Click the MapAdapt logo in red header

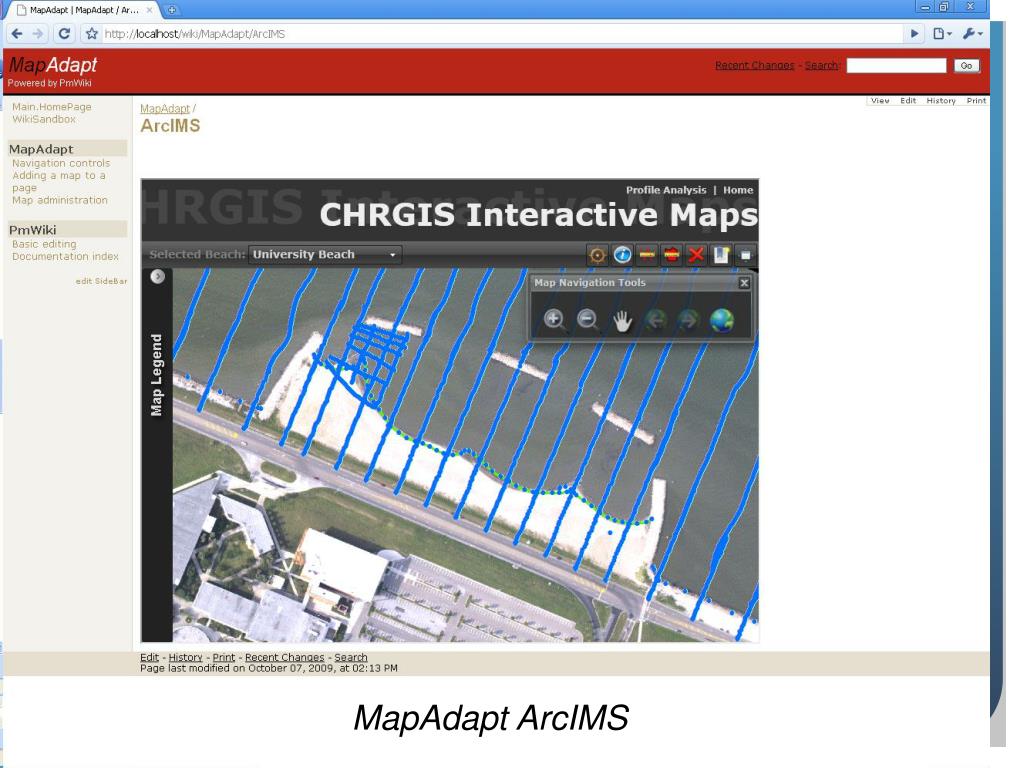point(53,65)
